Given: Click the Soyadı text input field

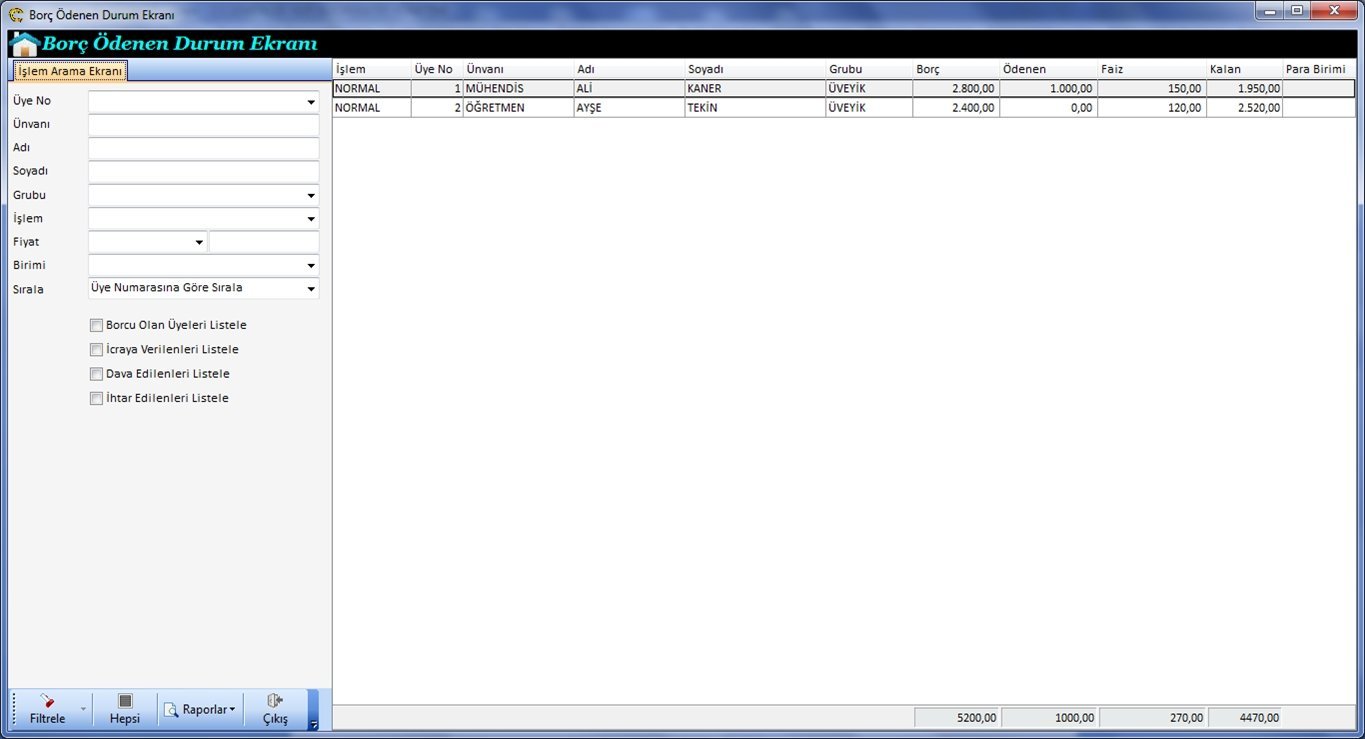Looking at the screenshot, I should pyautogui.click(x=203, y=172).
